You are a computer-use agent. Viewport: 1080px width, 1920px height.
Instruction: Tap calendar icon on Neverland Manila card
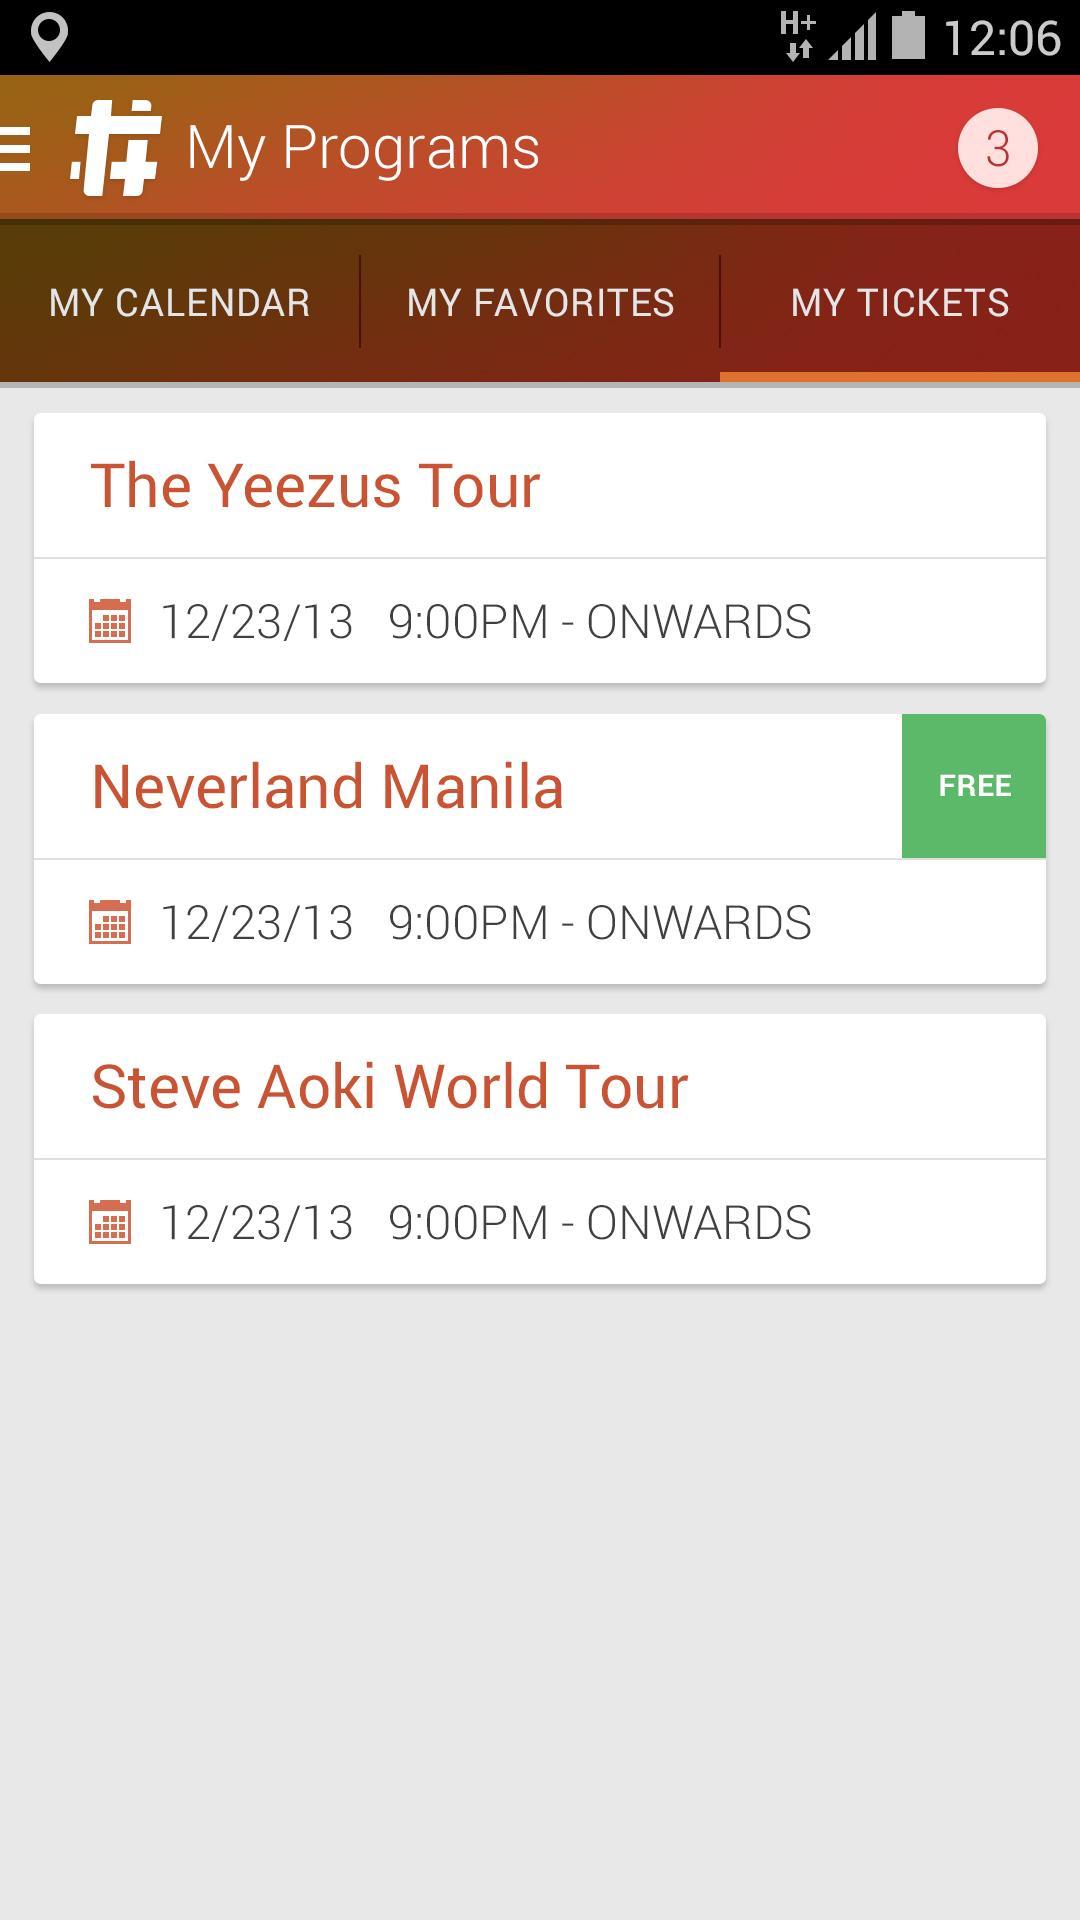click(x=110, y=921)
